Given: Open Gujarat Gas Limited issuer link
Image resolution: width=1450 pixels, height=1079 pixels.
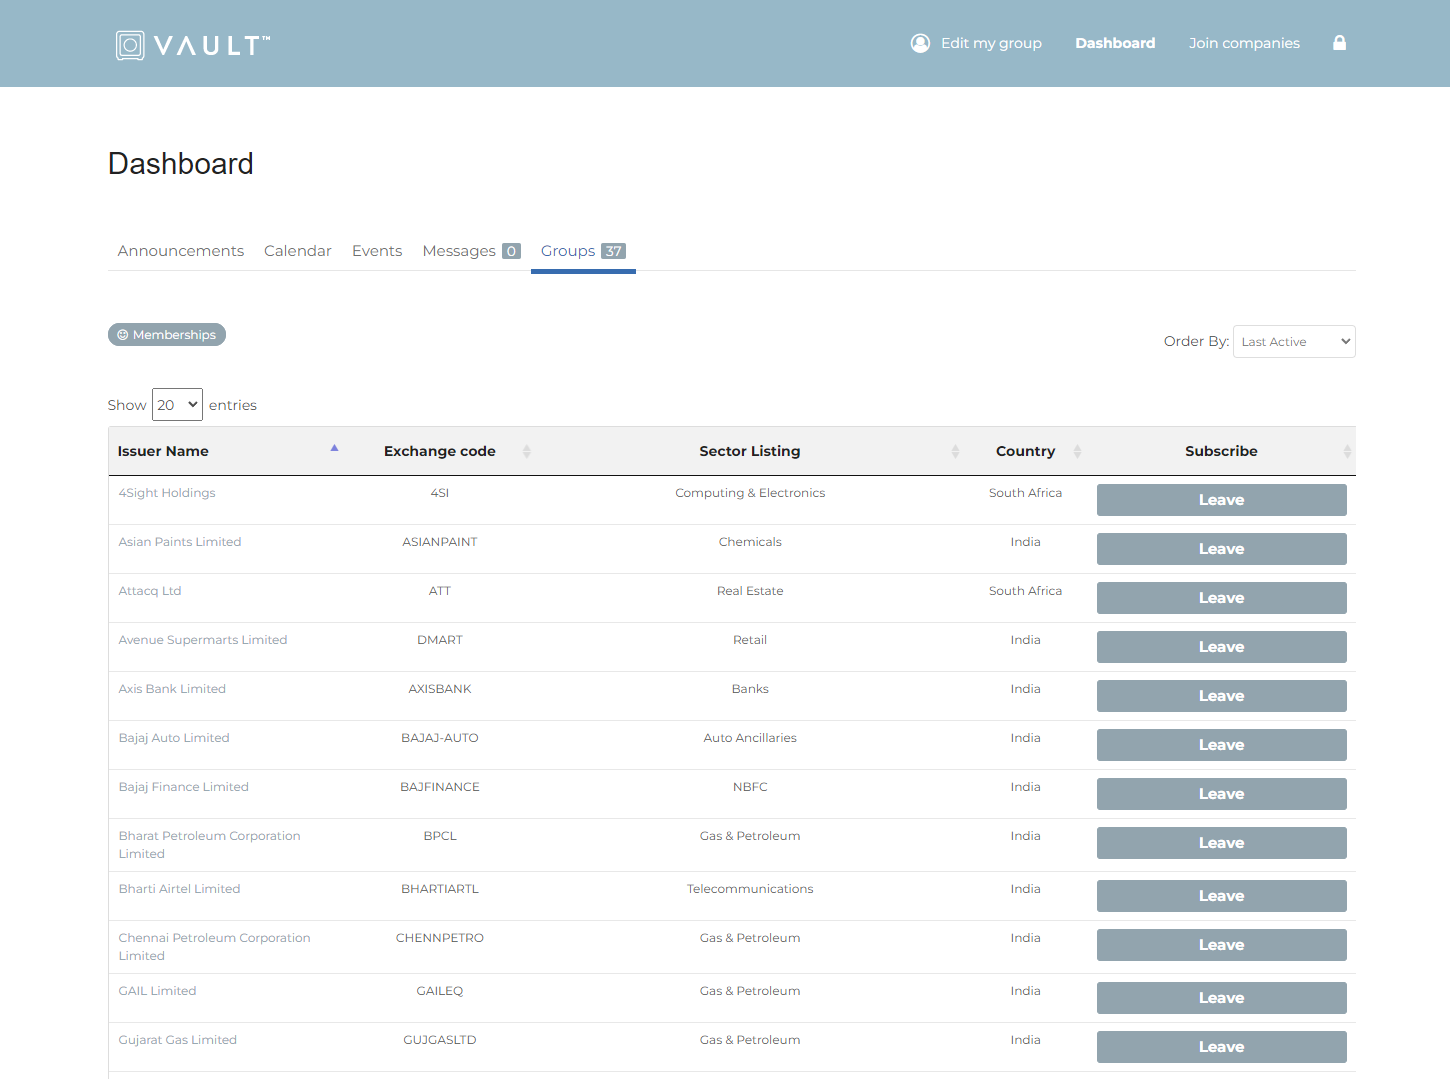Looking at the screenshot, I should tap(177, 1040).
